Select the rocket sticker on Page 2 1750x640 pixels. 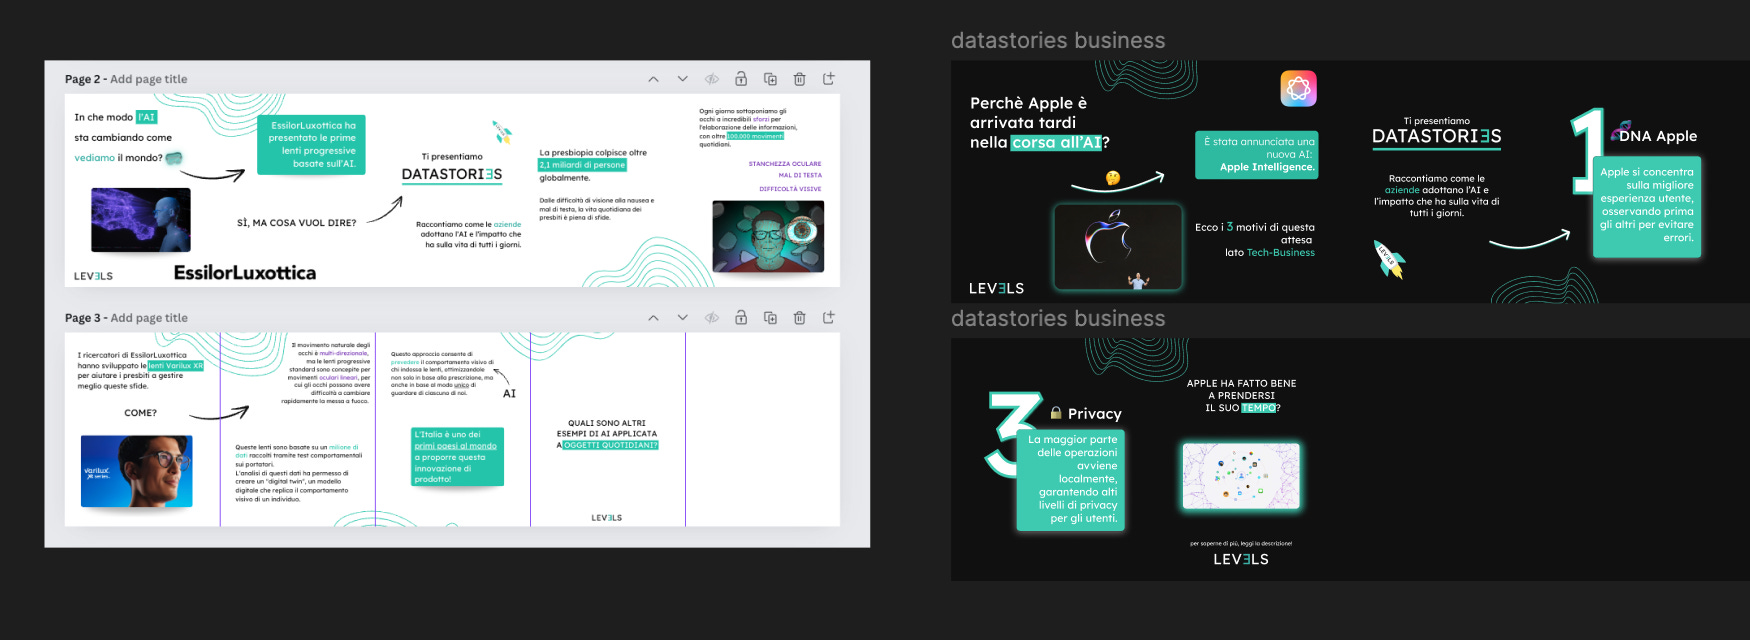502,131
